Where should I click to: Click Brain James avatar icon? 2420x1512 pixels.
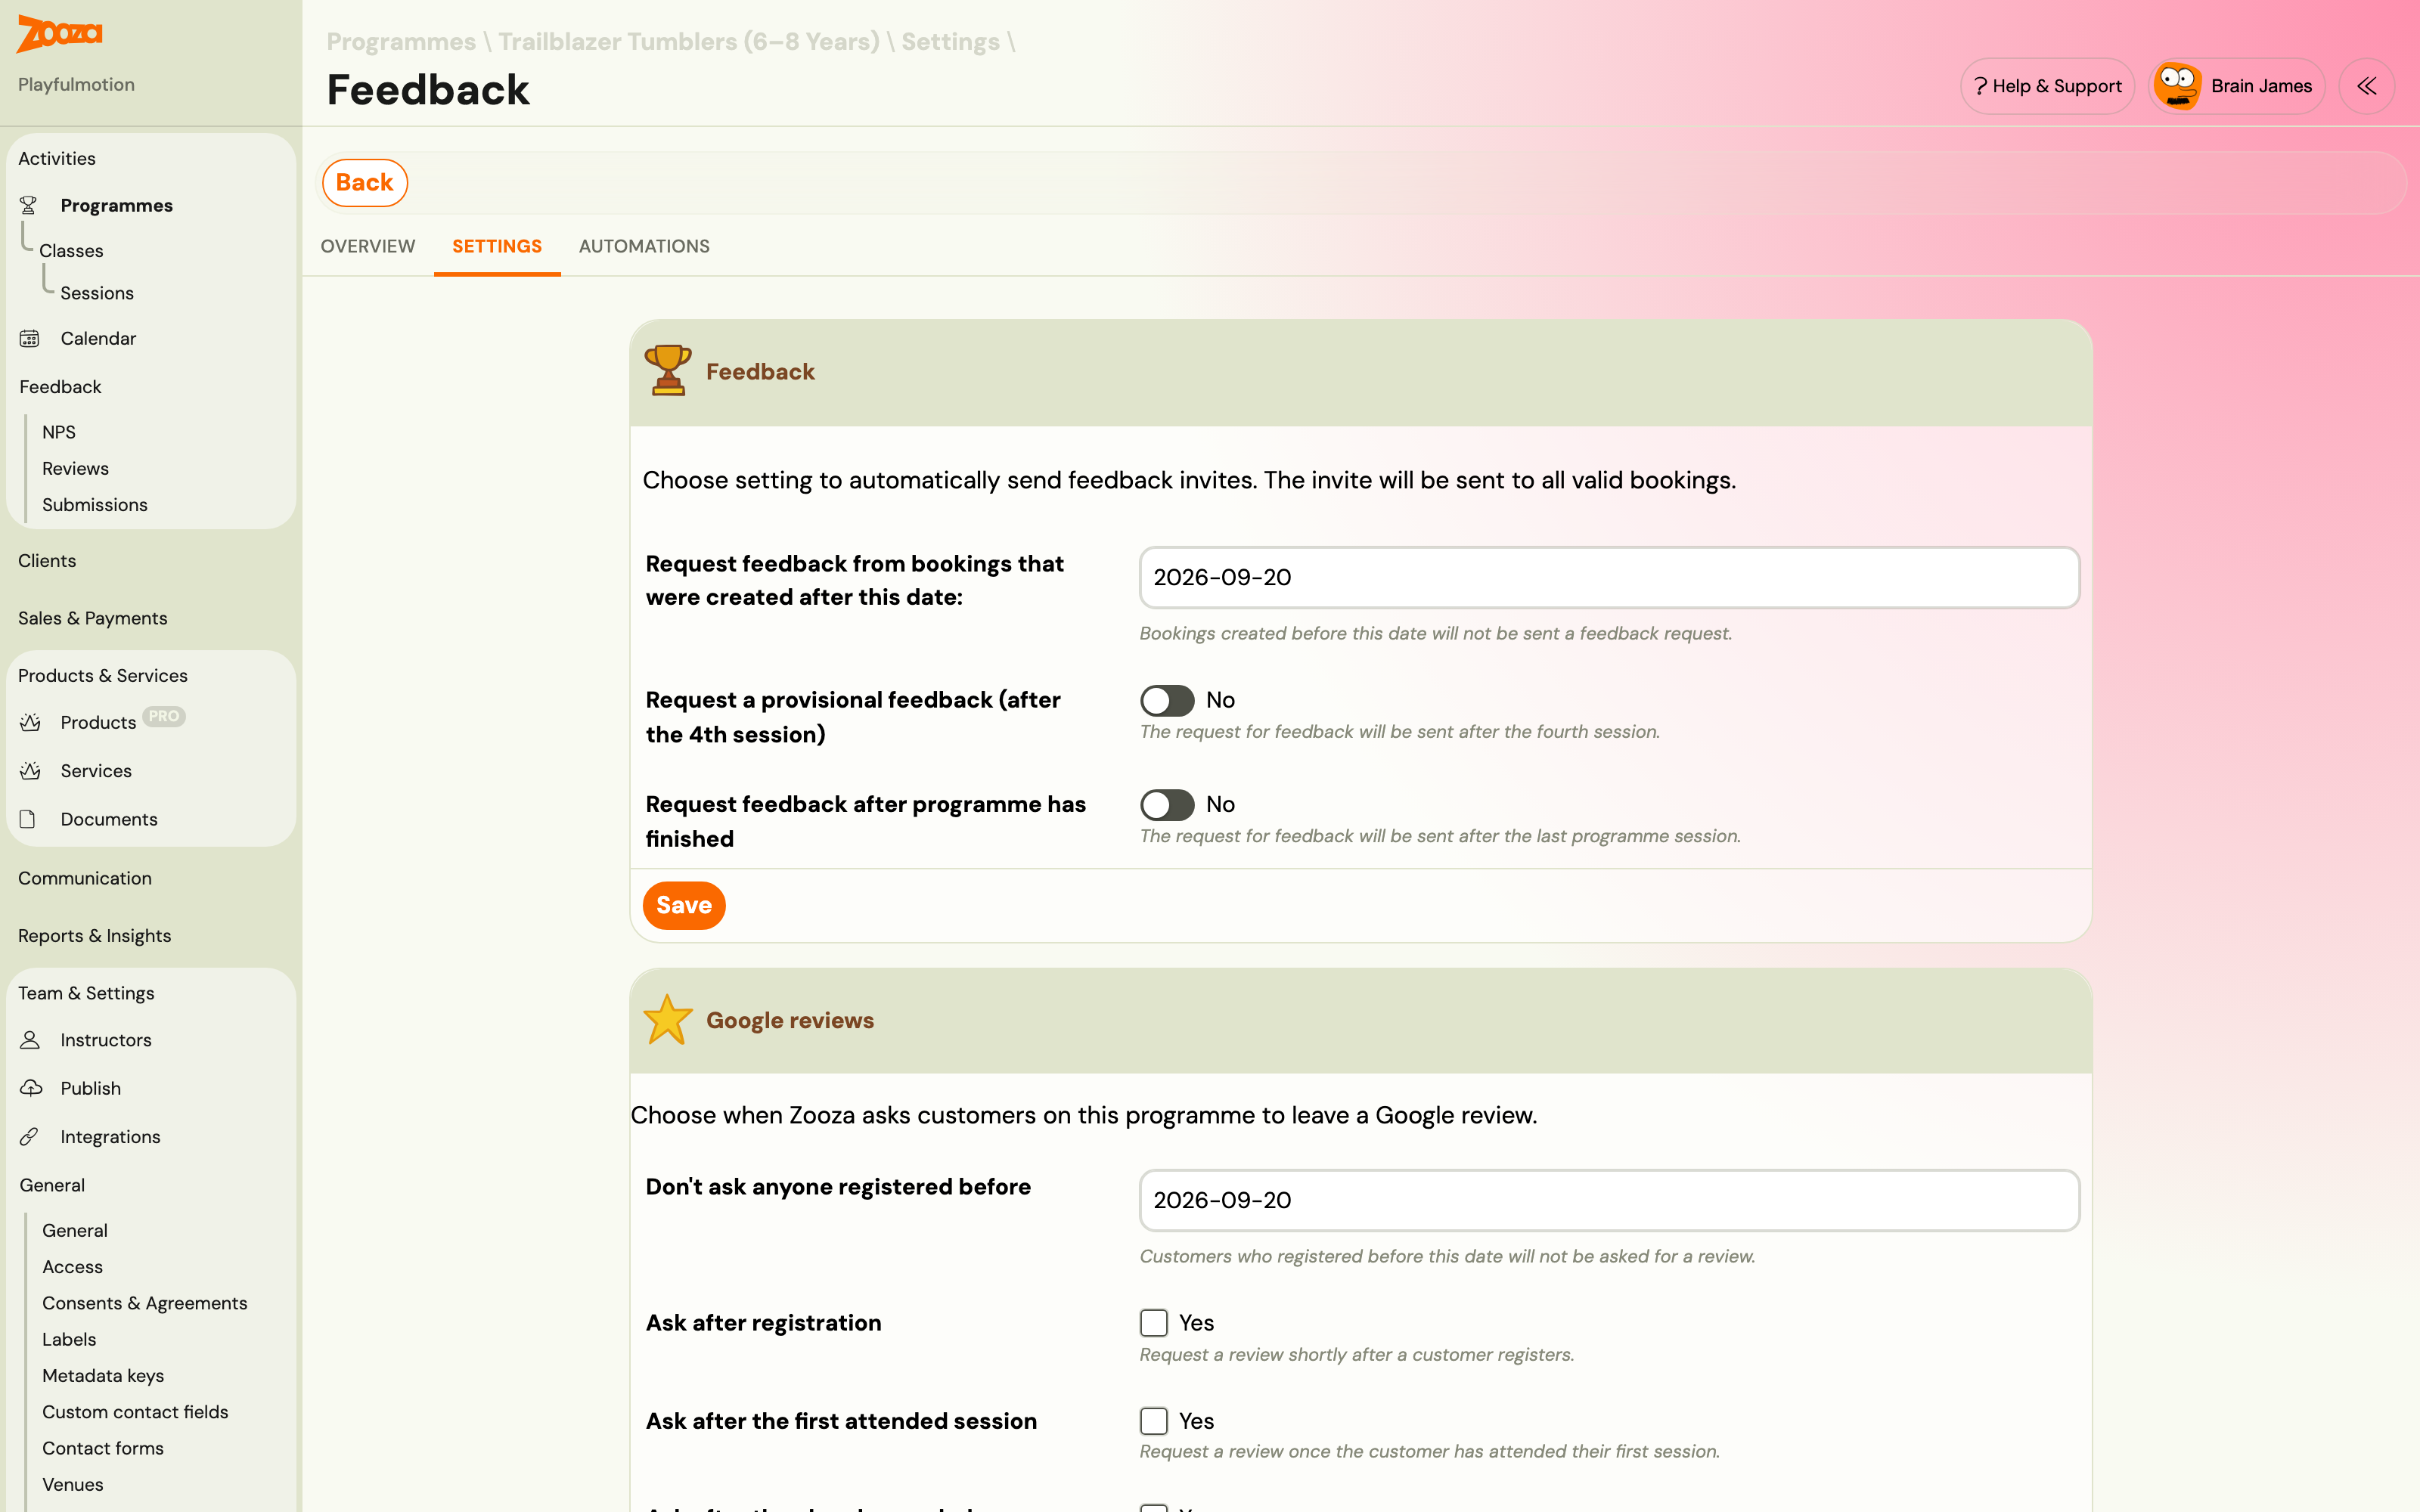tap(2177, 86)
